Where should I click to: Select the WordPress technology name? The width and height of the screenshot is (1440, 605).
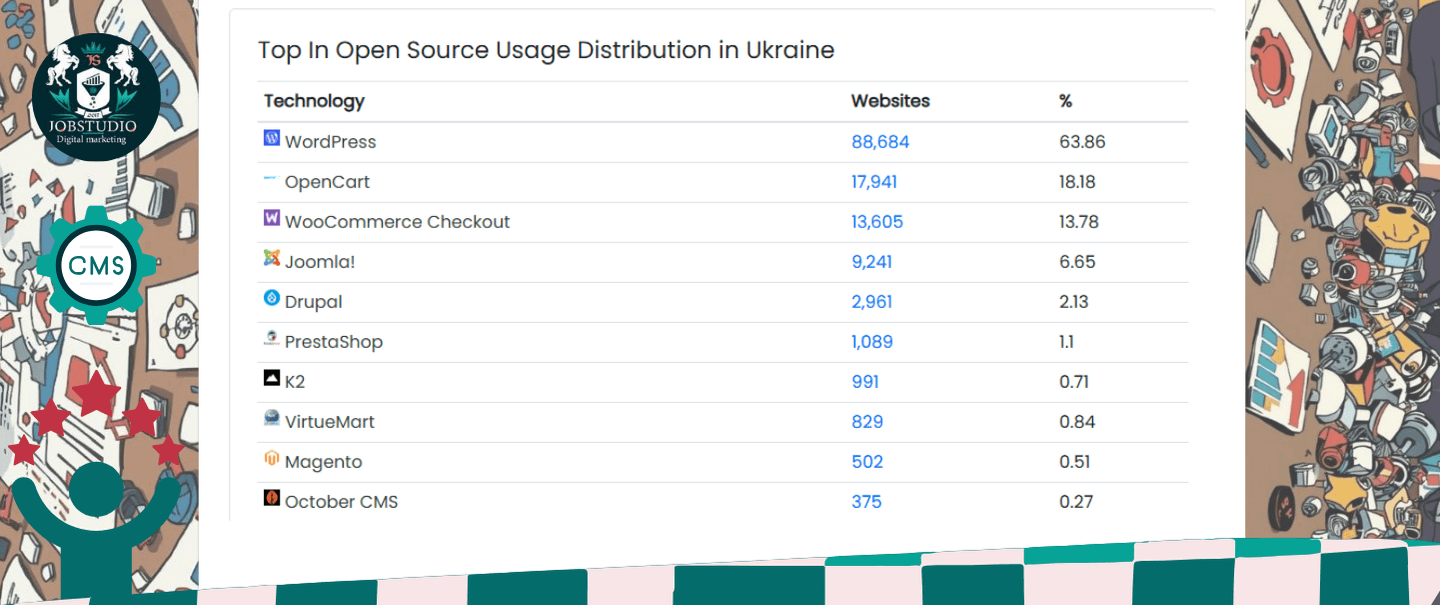click(x=330, y=142)
